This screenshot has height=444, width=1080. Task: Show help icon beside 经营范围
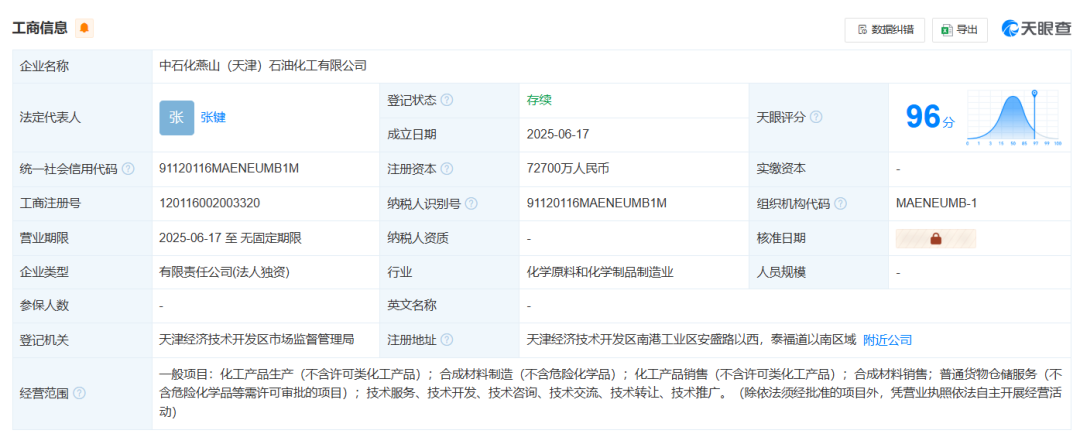(79, 393)
